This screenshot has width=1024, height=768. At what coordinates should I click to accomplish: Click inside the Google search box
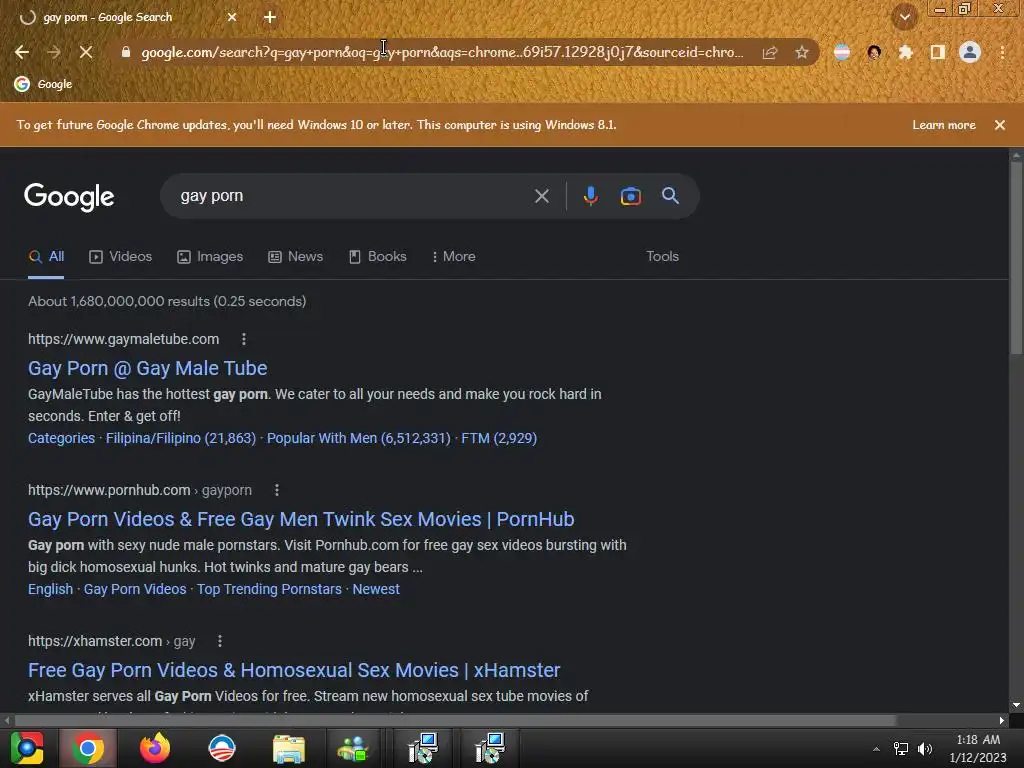click(353, 196)
